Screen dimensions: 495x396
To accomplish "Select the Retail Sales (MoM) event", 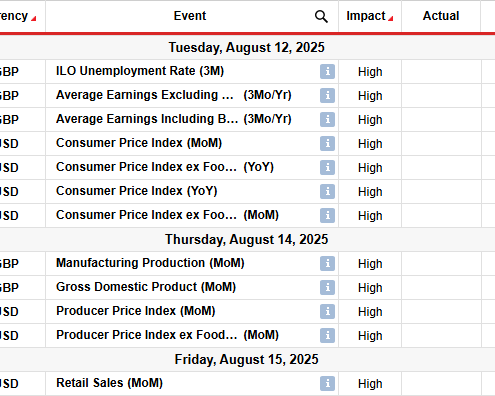I will point(109,383).
